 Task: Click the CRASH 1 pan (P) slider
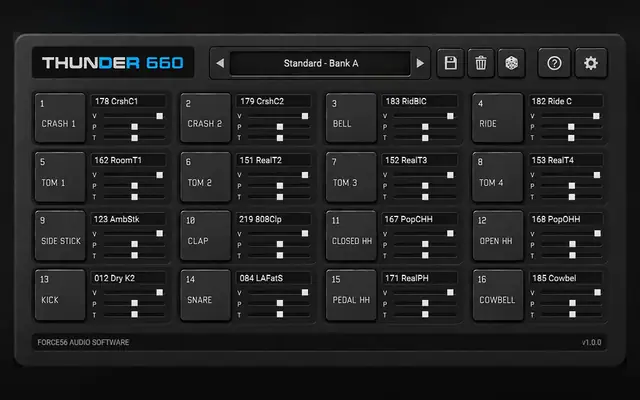[134, 127]
